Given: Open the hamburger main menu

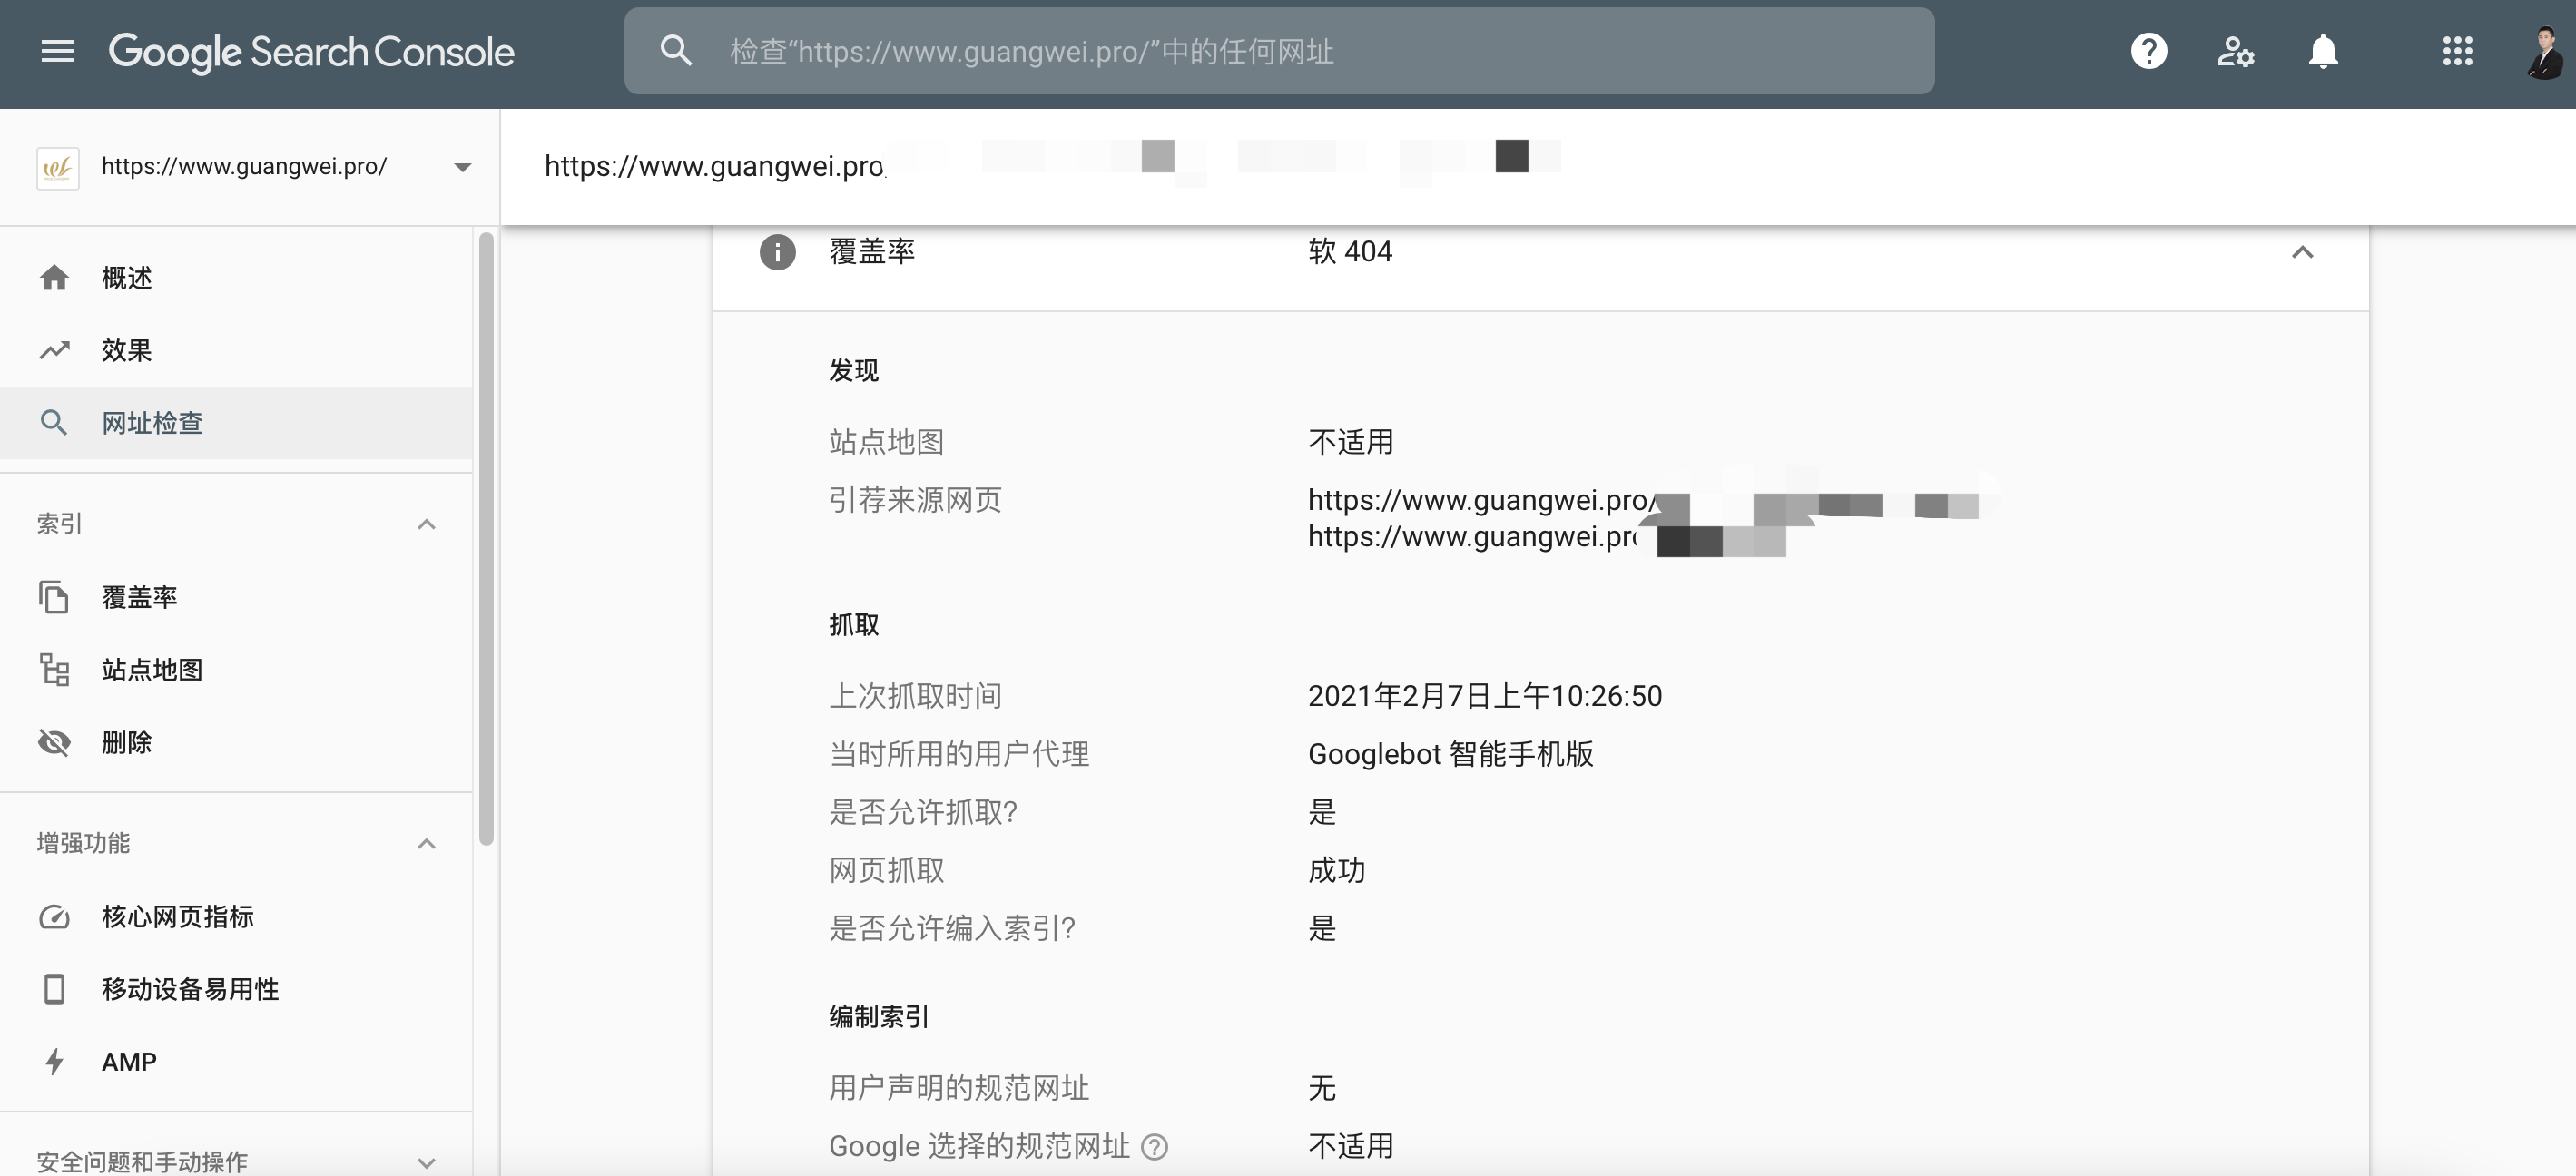Looking at the screenshot, I should coord(58,51).
